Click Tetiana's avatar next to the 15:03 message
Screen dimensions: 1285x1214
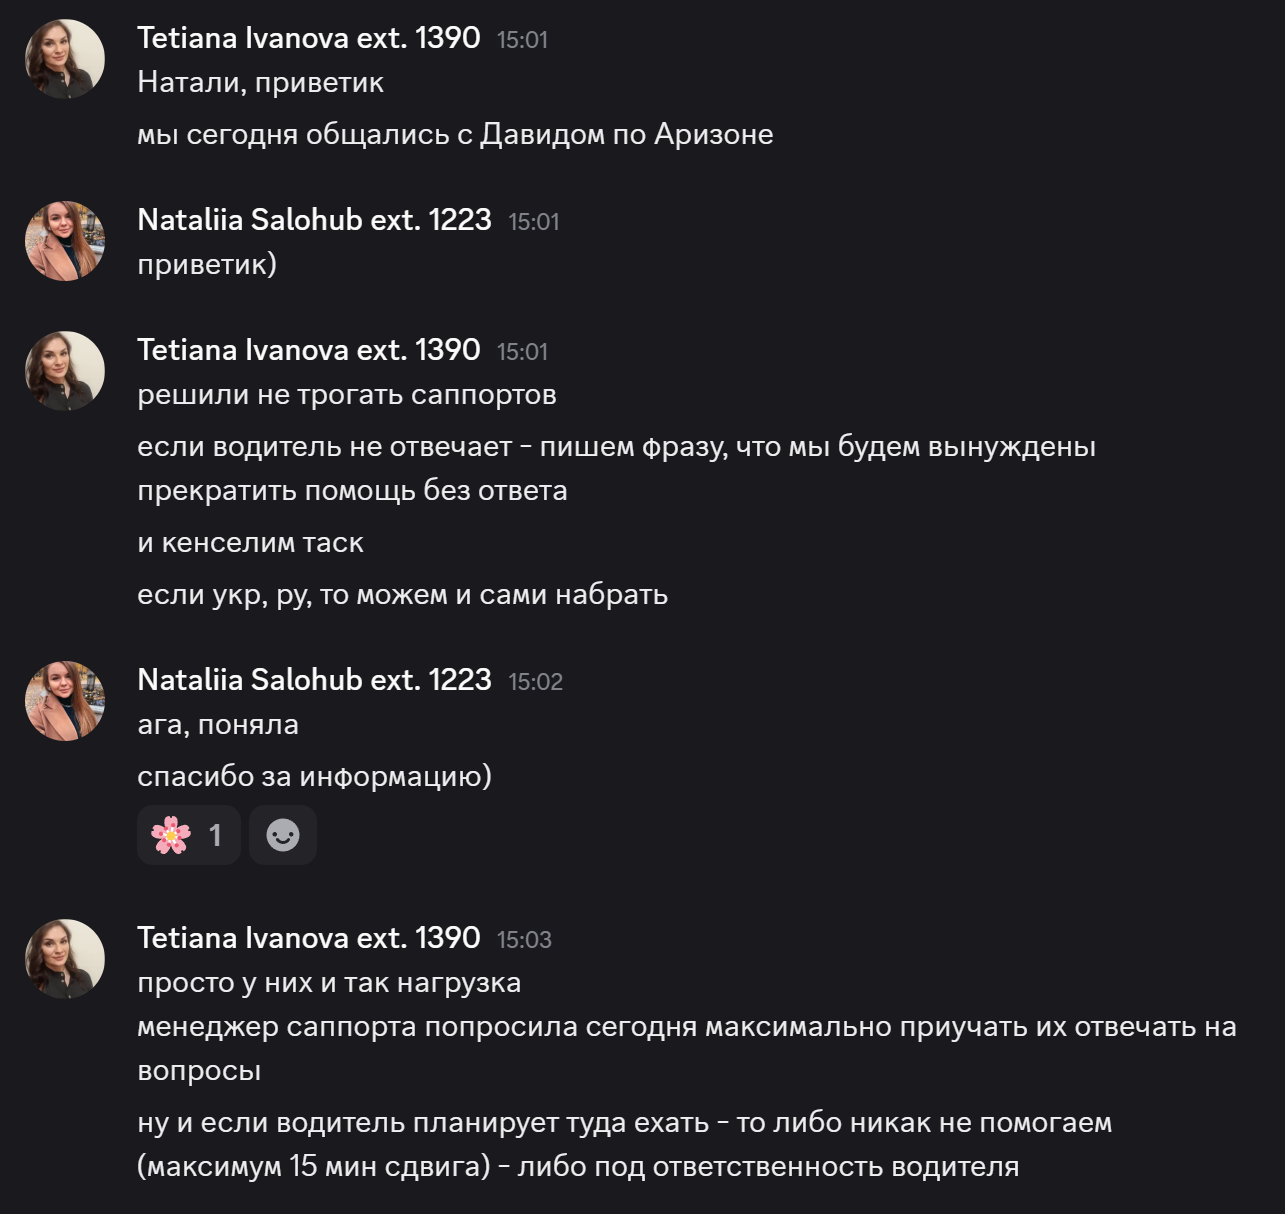[65, 959]
